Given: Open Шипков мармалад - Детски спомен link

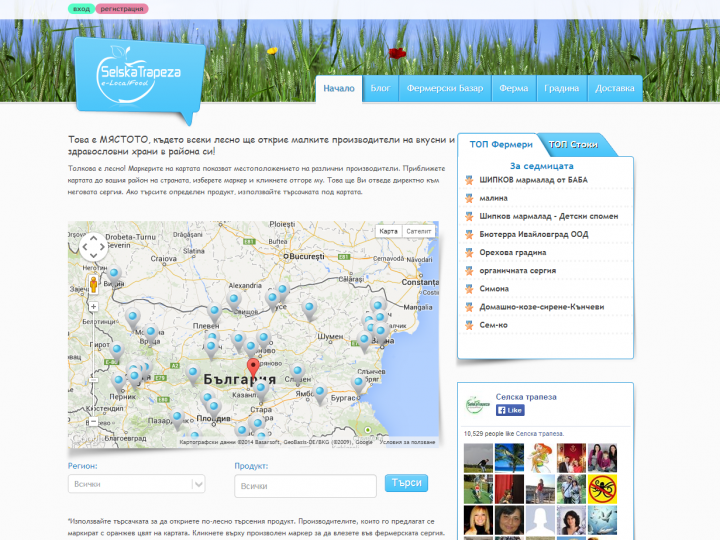Looking at the screenshot, I should (549, 216).
